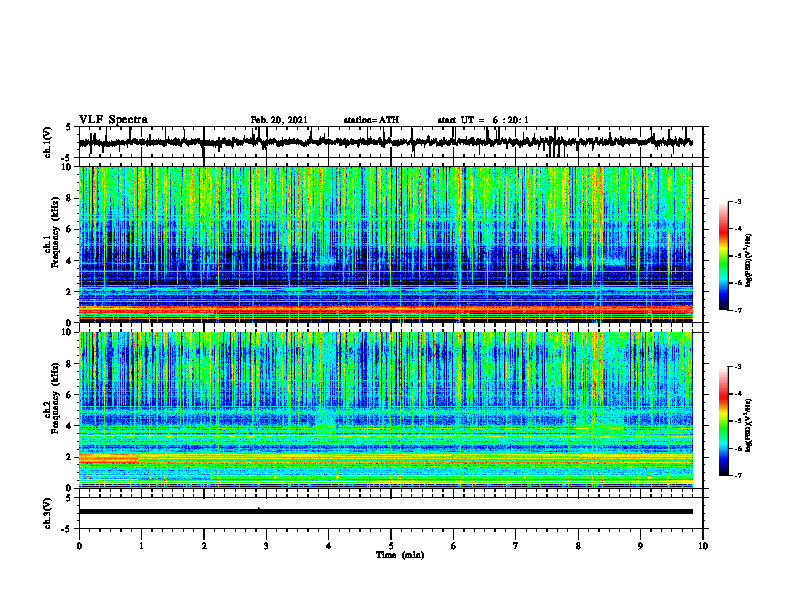The image size is (792, 612).
Task: Click the "station=ATH" header label
Action: click(x=371, y=120)
